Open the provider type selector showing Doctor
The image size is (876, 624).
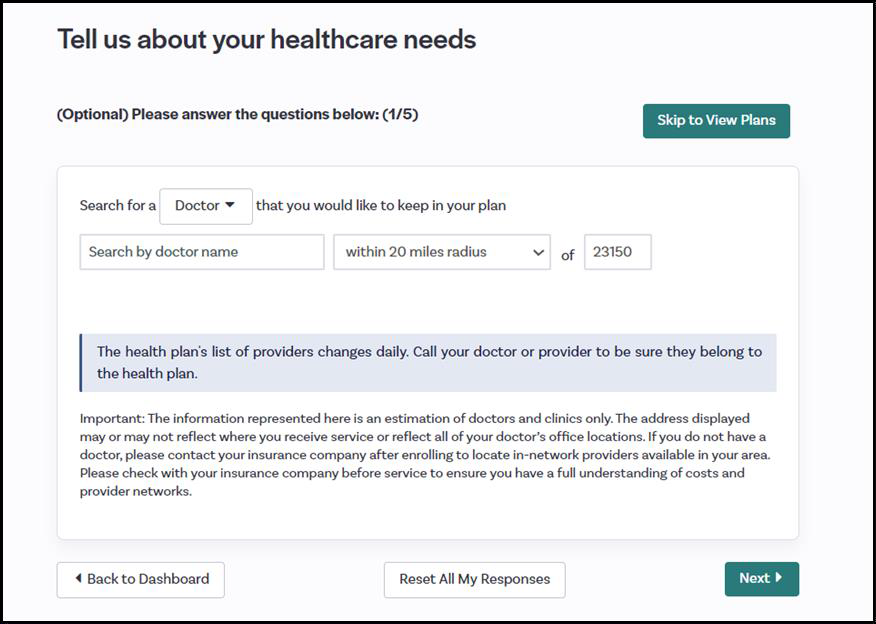point(205,206)
